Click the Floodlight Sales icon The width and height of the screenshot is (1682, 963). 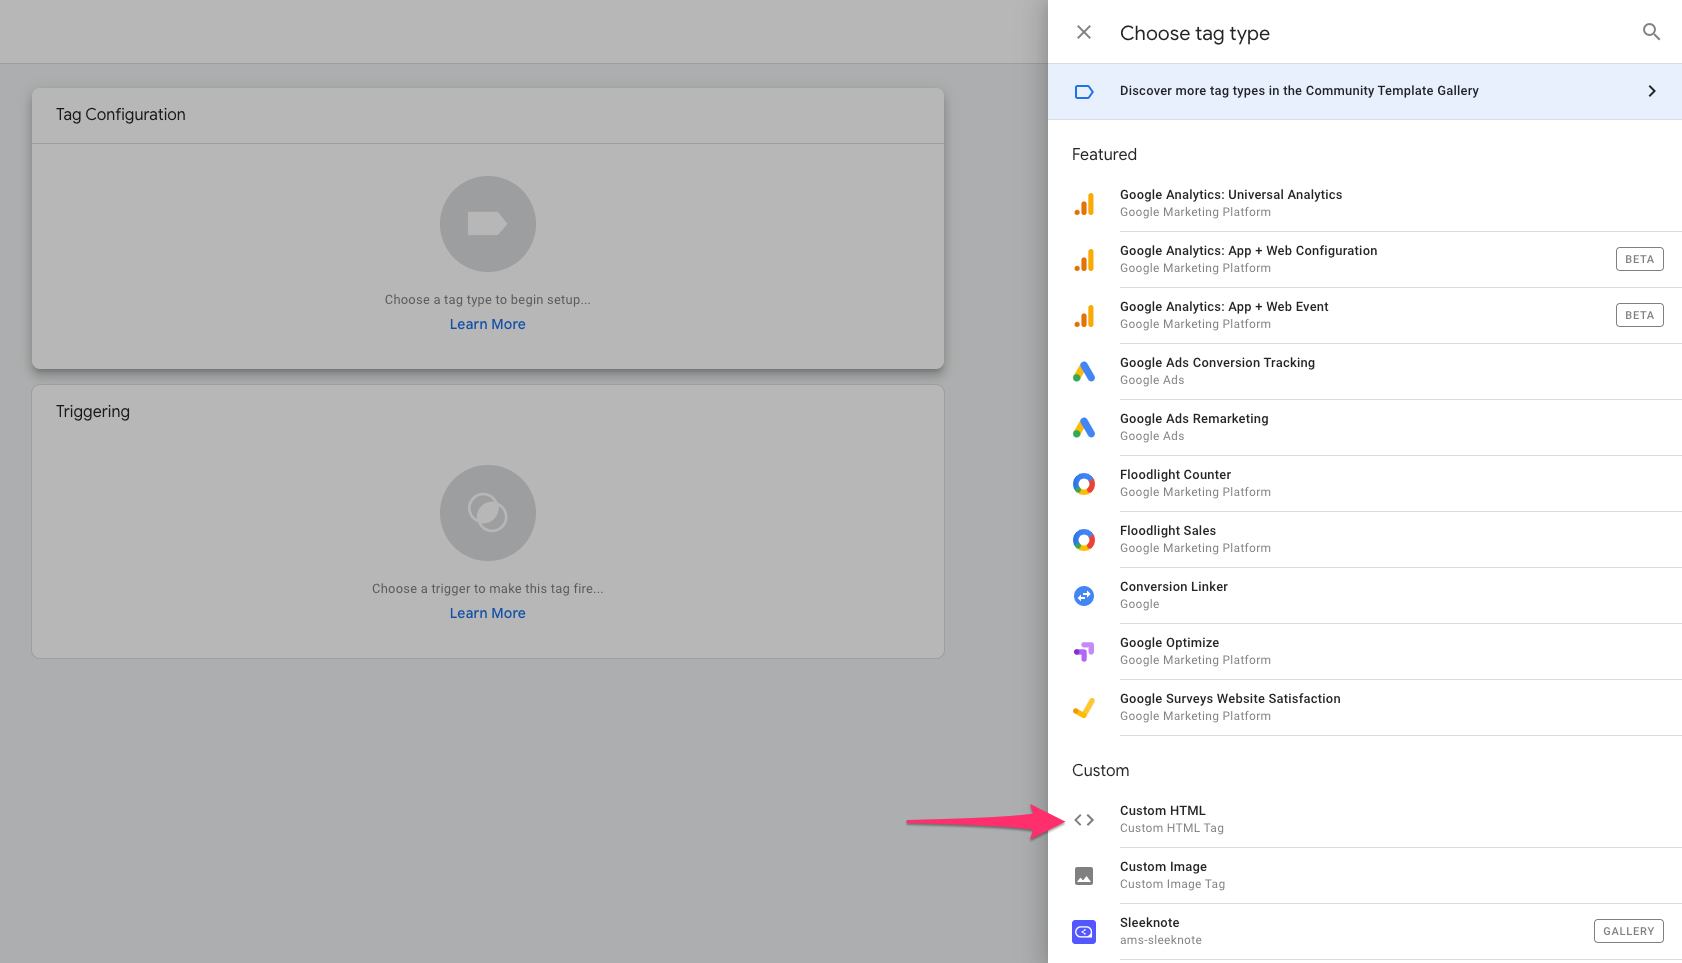[x=1084, y=540]
